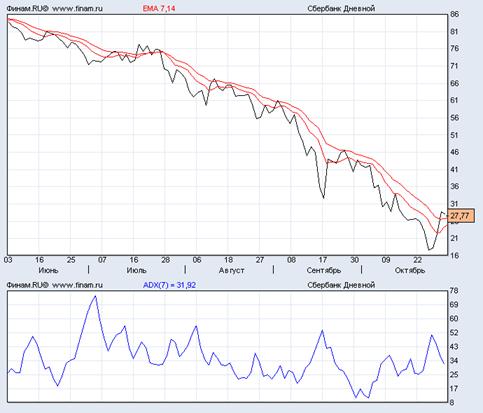Click the 41 value on the price axis
The height and width of the screenshot is (413, 483).
455,170
